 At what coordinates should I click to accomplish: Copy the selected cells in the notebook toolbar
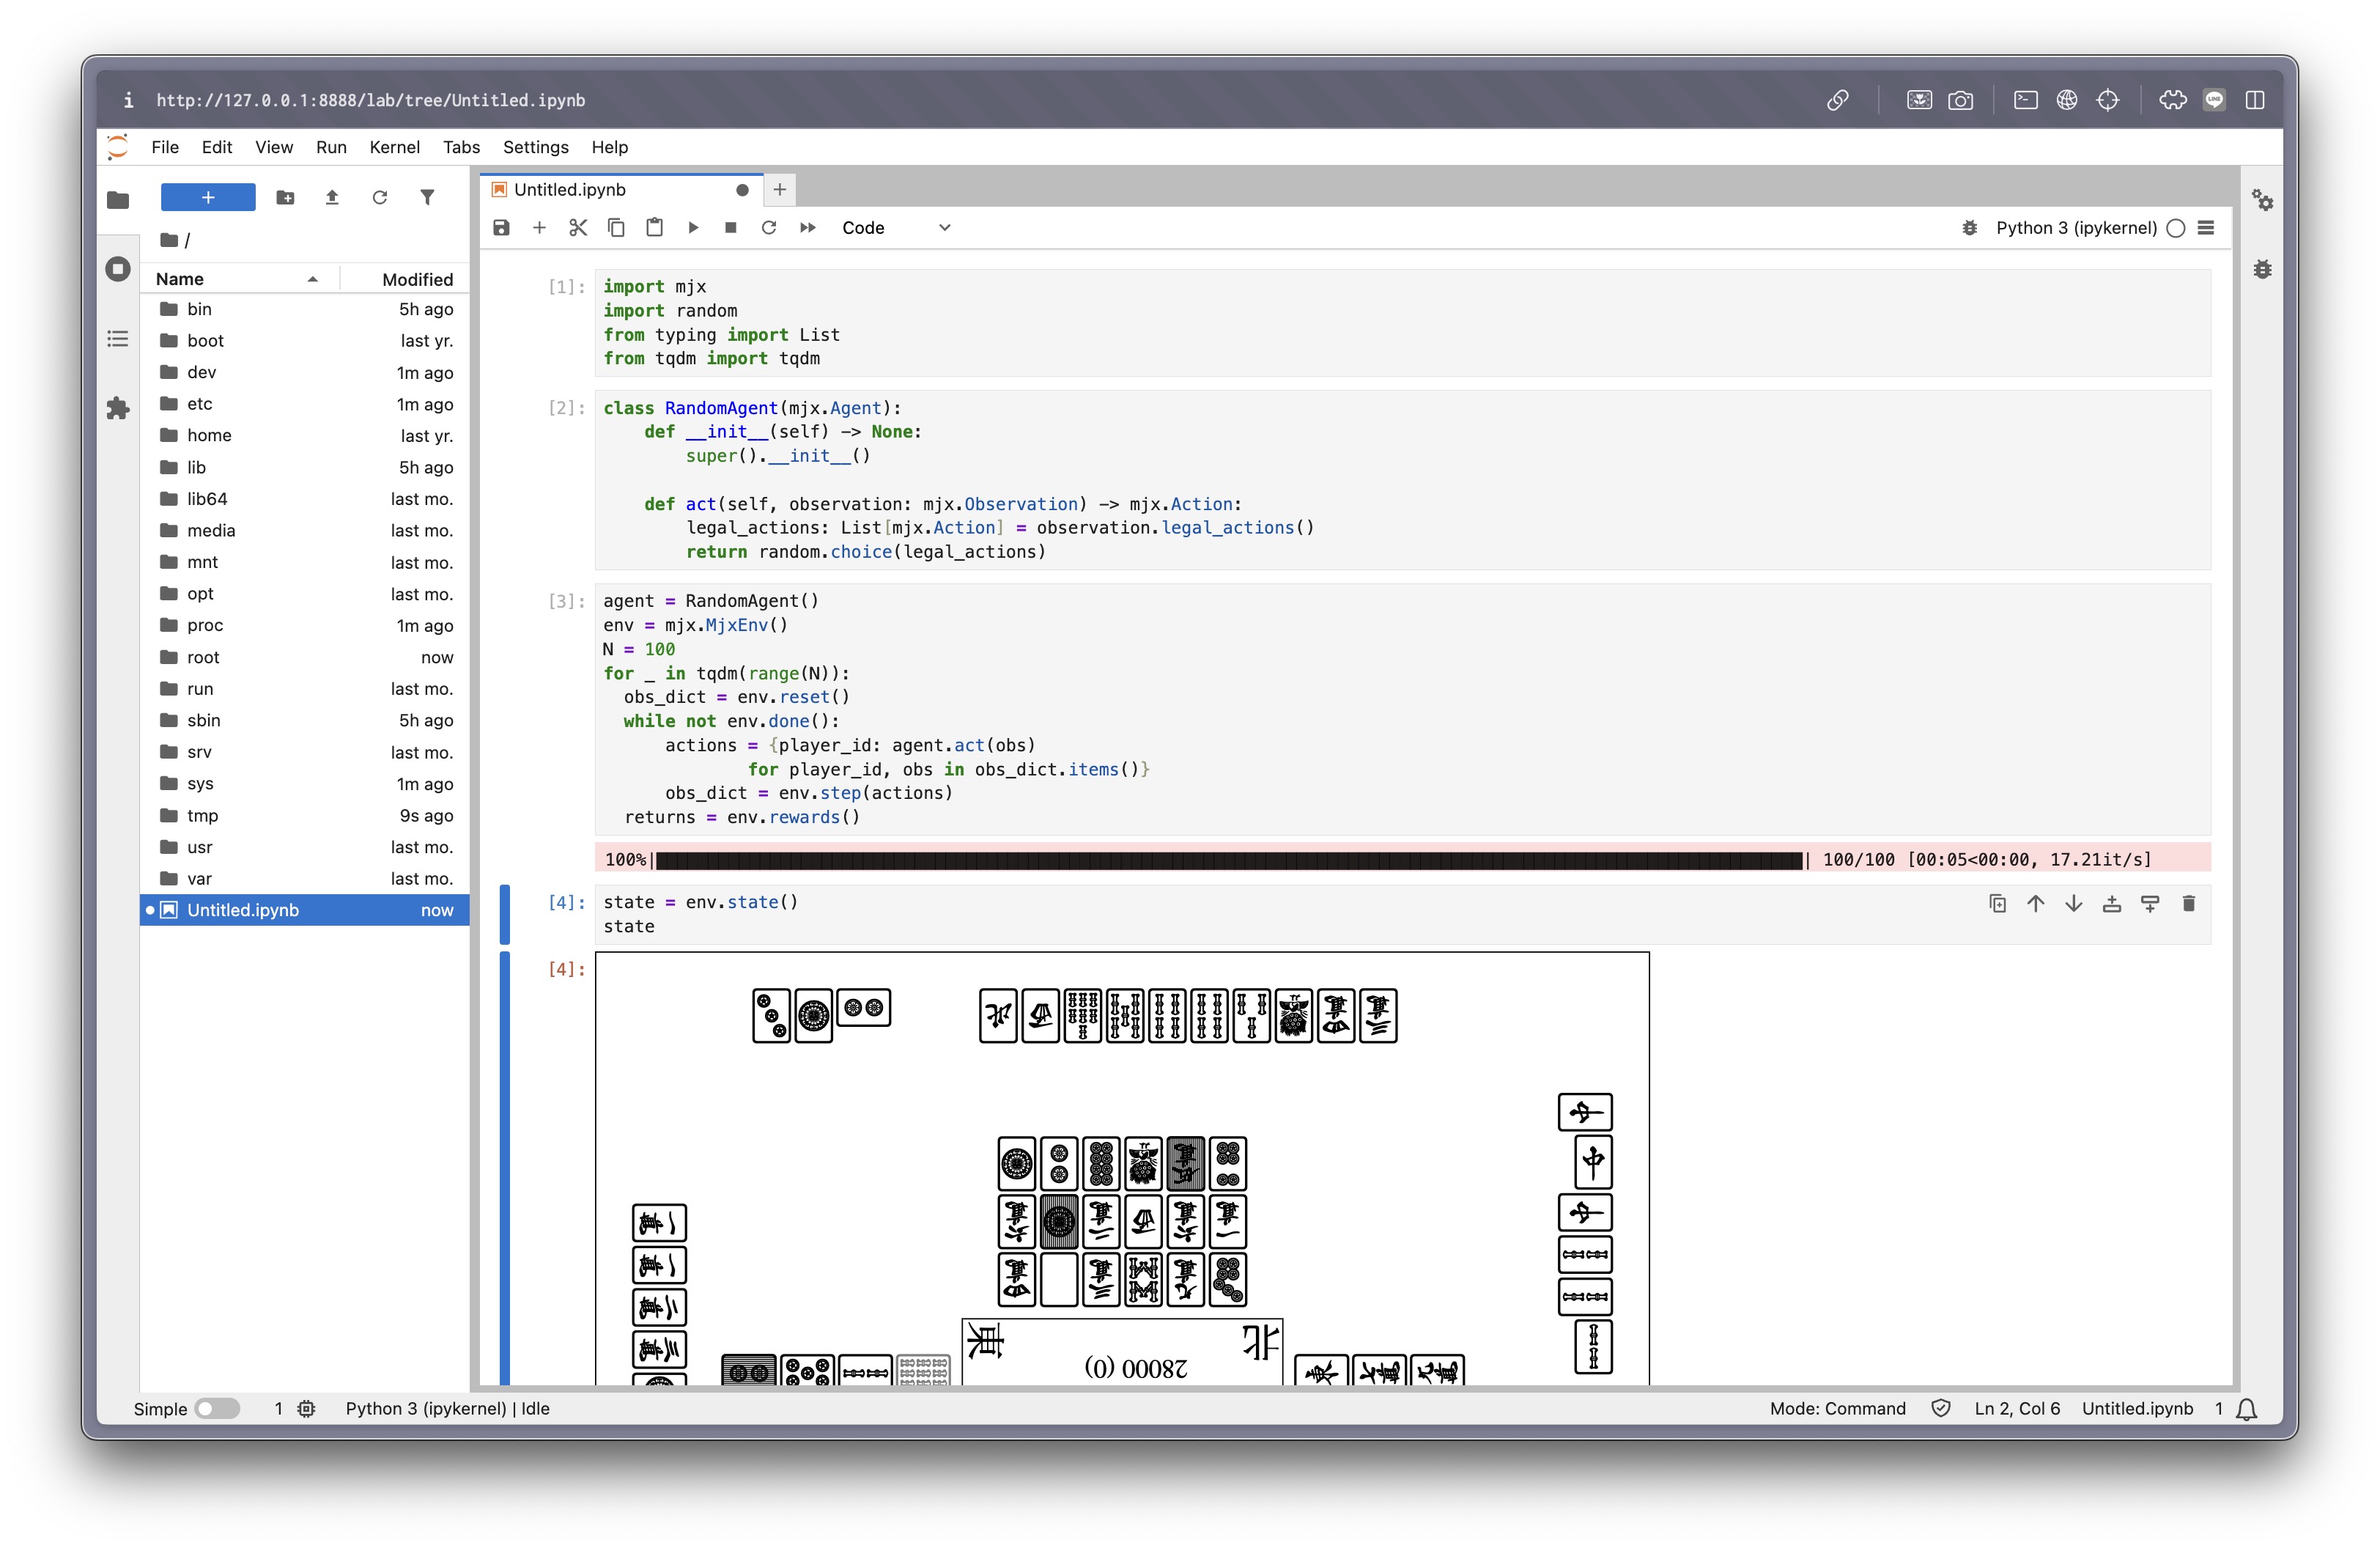click(616, 228)
